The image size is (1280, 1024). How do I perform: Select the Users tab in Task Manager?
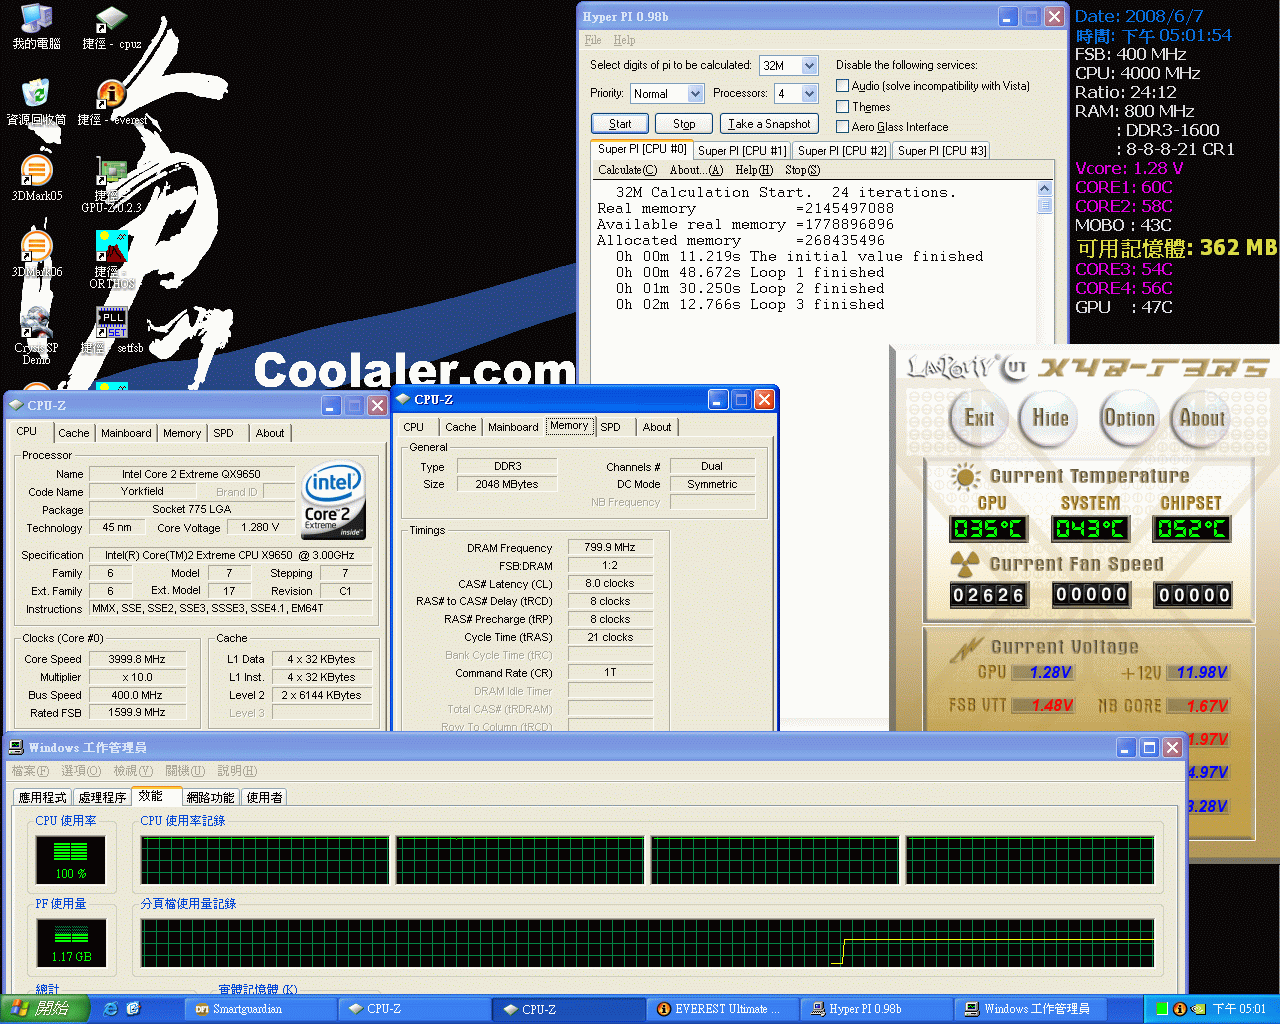pos(265,797)
